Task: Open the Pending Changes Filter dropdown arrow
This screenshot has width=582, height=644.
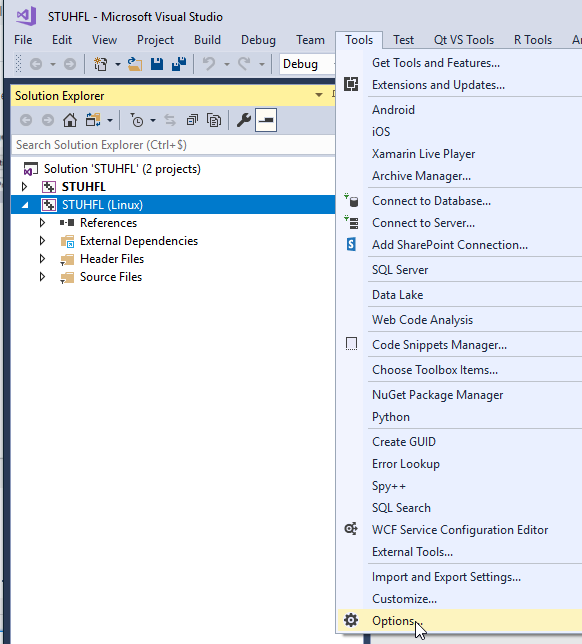Action: click(x=153, y=120)
